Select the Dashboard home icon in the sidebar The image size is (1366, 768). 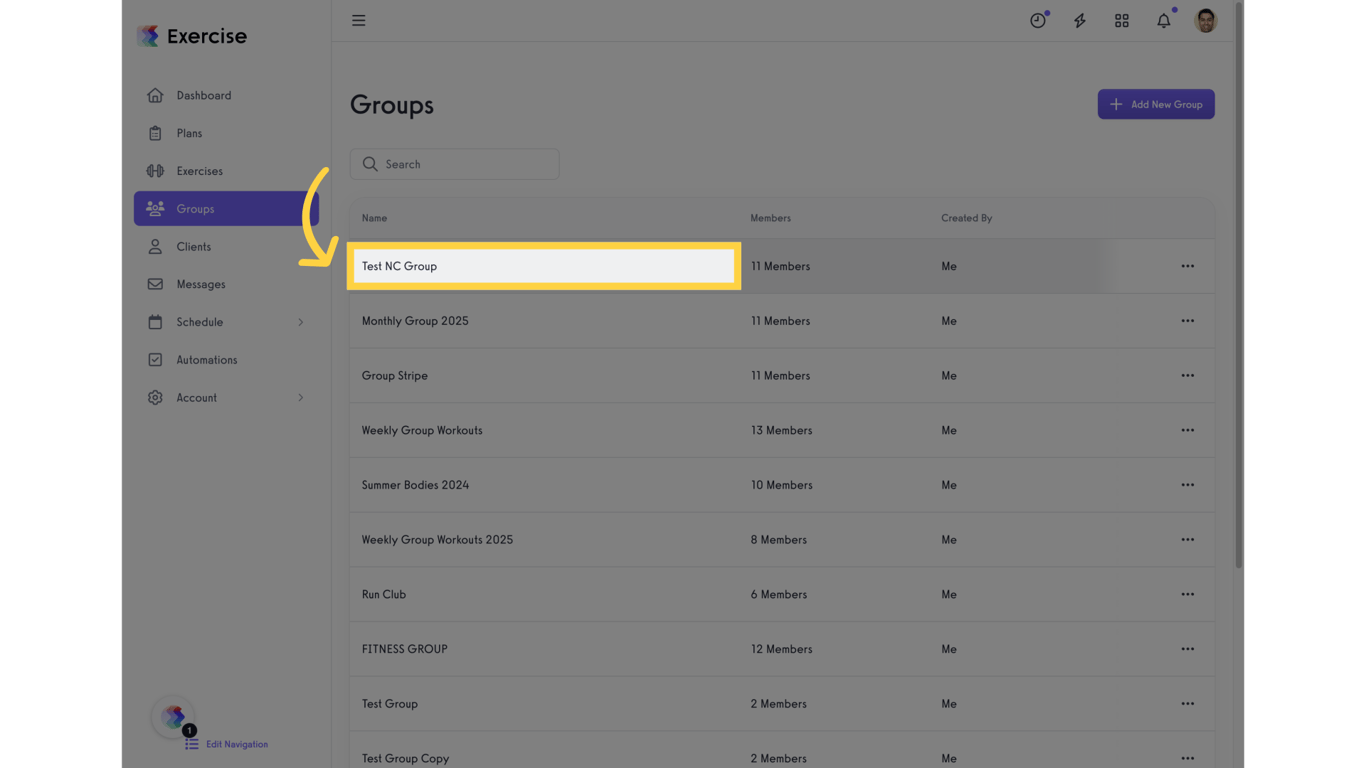(x=155, y=95)
